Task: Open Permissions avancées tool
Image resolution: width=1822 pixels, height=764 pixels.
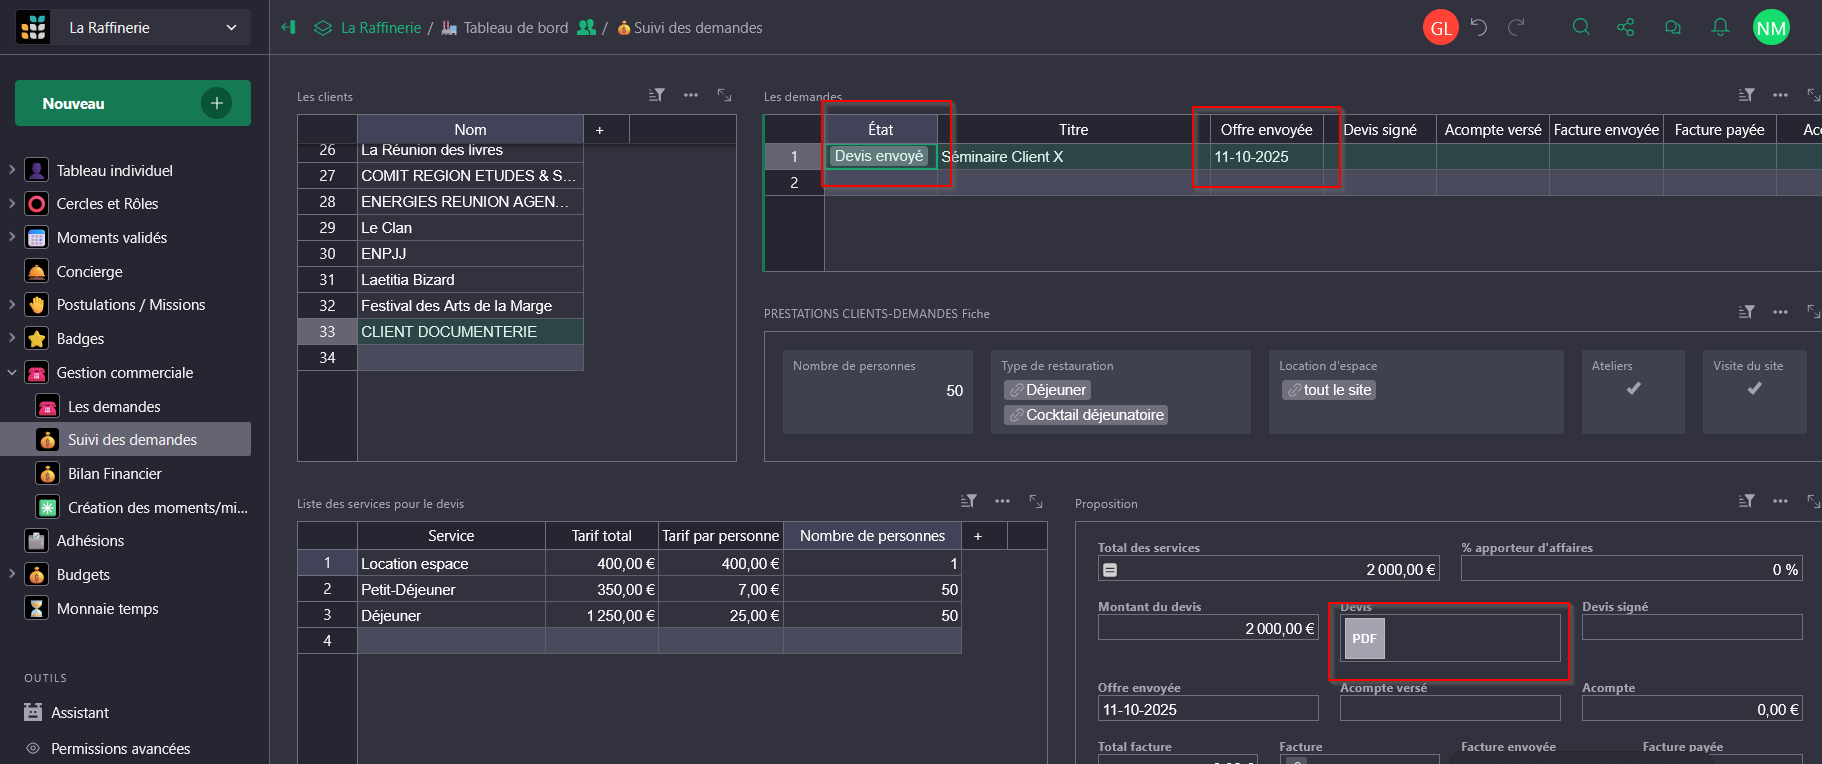Action: tap(120, 749)
